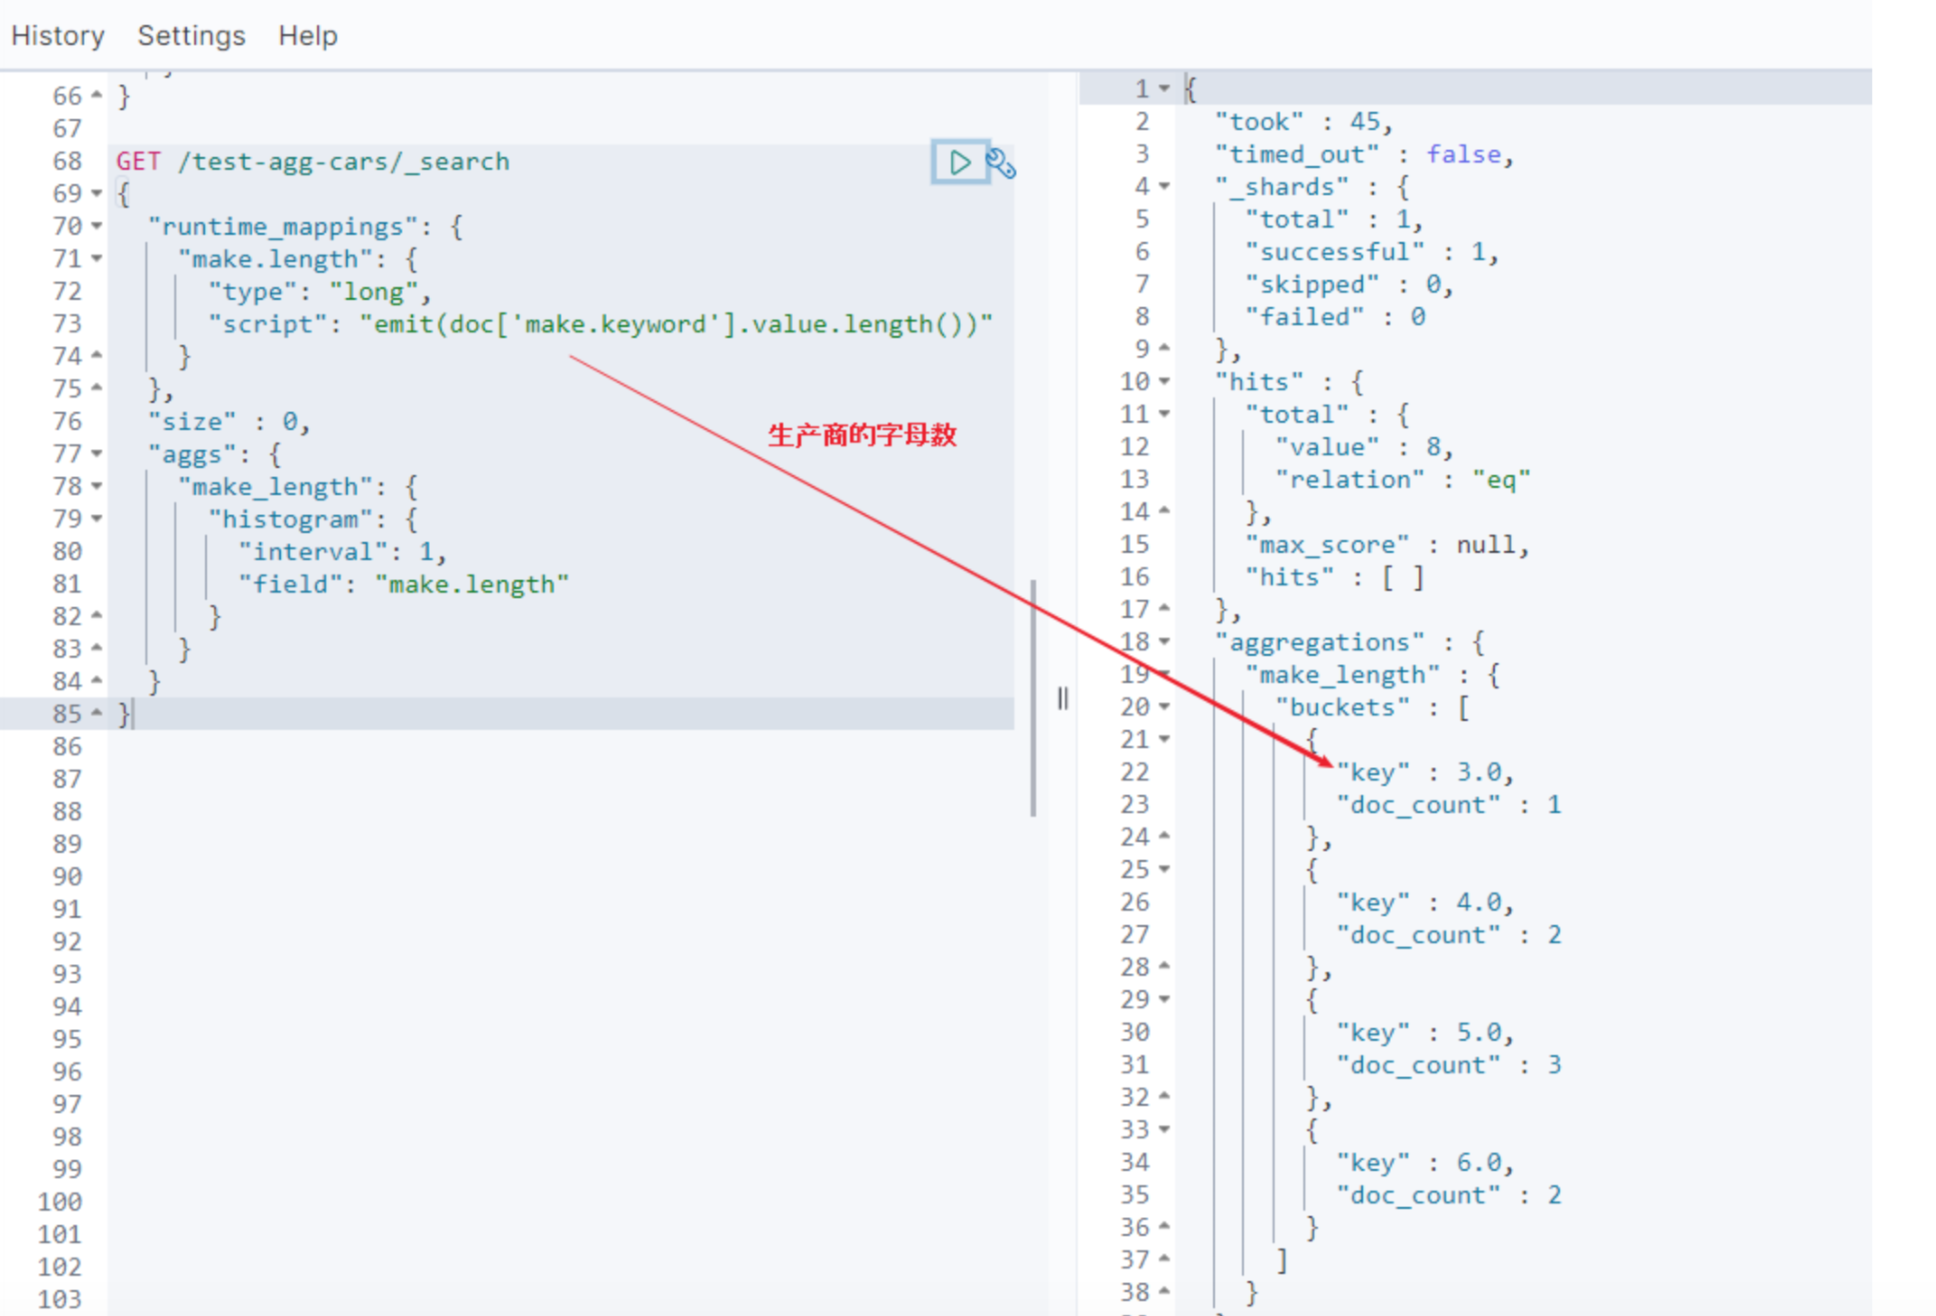Click empty editor line 90
The width and height of the screenshot is (1936, 1316).
click(x=560, y=876)
